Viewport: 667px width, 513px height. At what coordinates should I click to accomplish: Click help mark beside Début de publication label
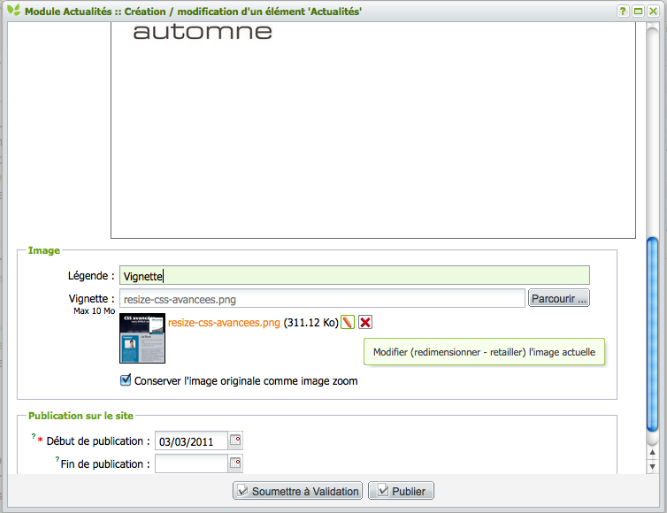33,437
